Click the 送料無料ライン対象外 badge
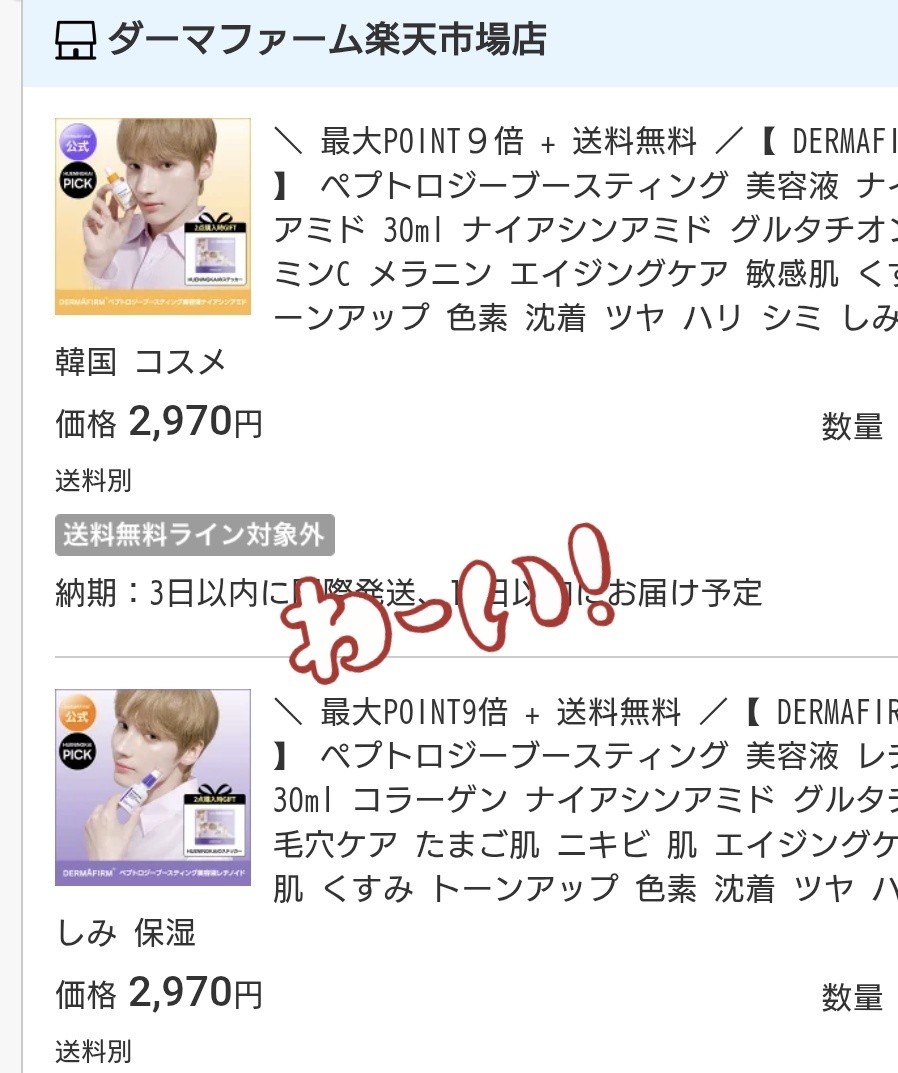This screenshot has width=898, height=1073. click(x=194, y=535)
